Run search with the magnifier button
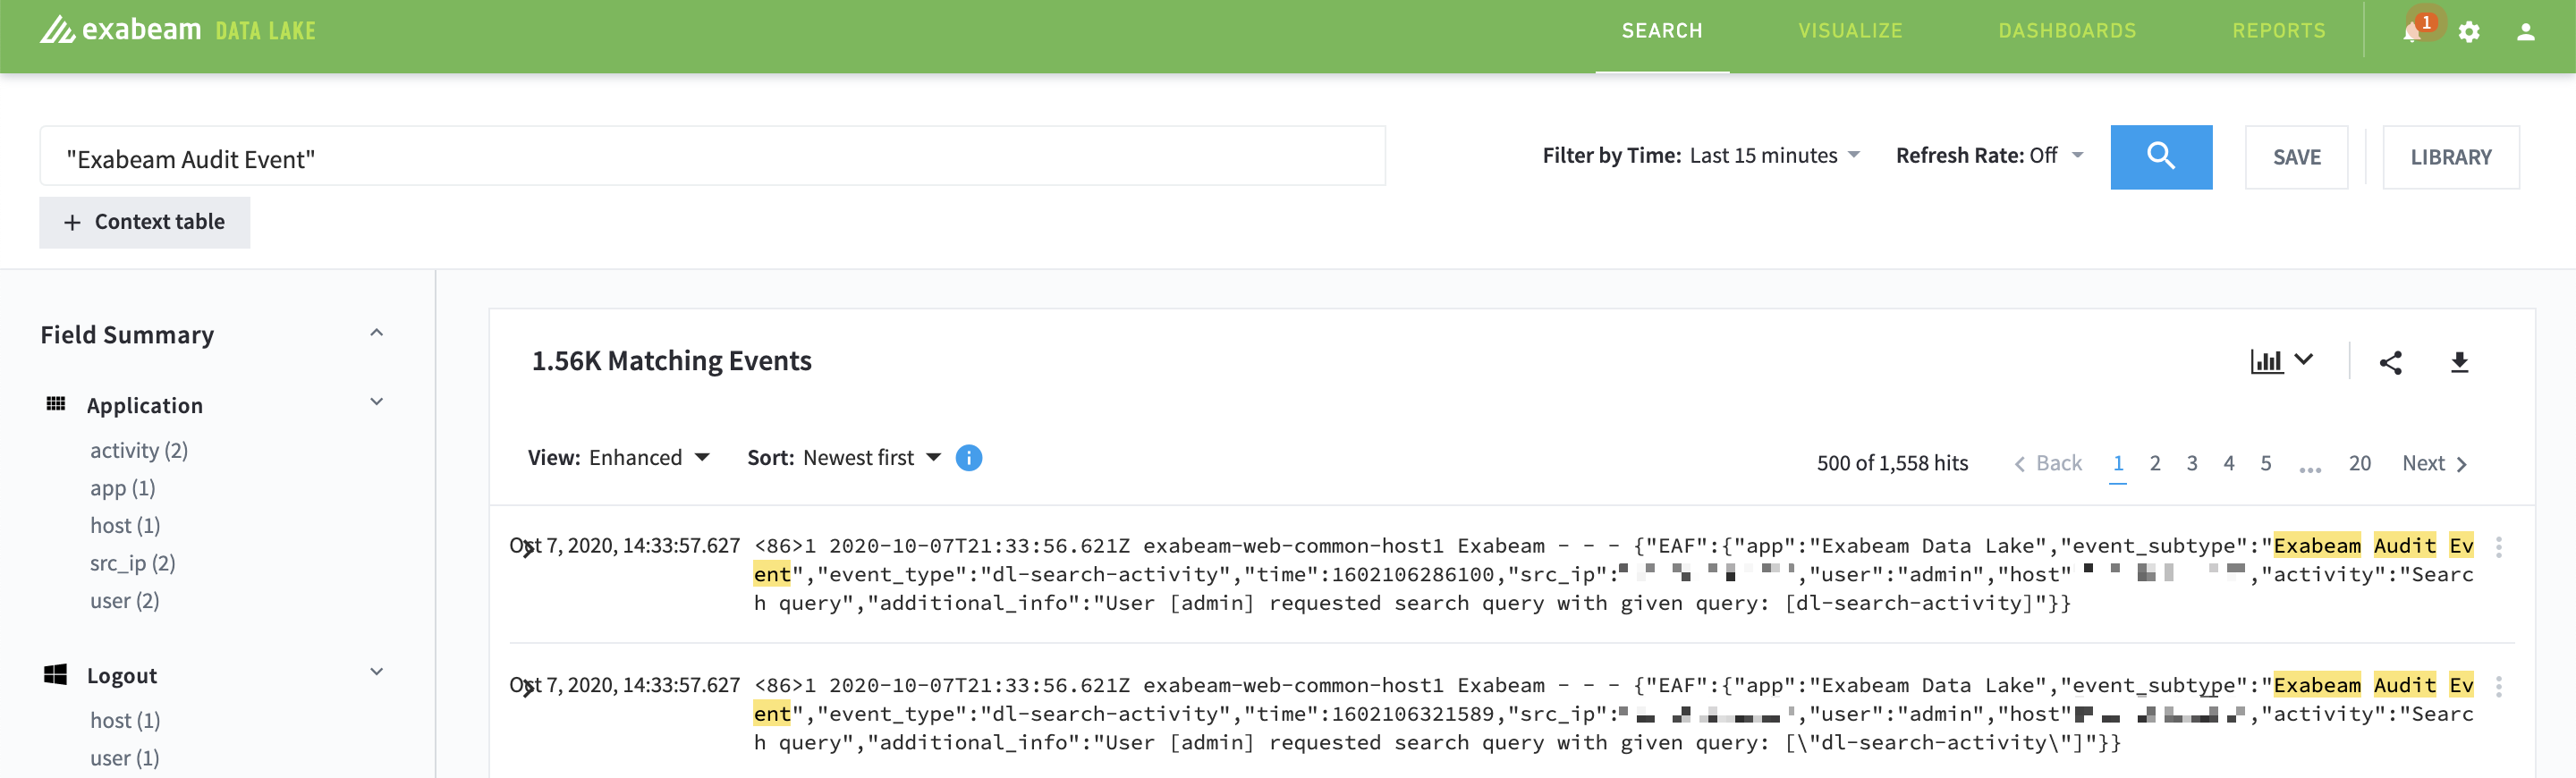 click(2161, 157)
